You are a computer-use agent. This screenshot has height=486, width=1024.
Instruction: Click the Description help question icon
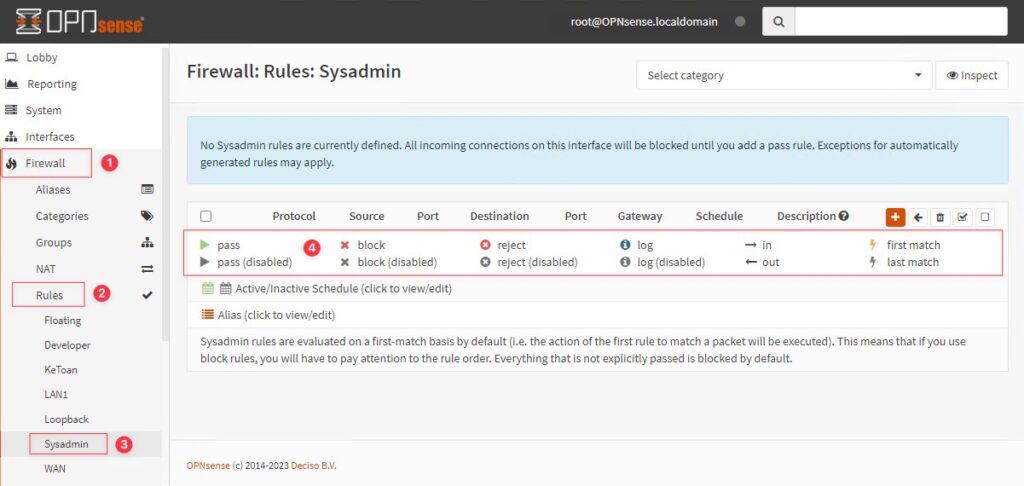(844, 216)
